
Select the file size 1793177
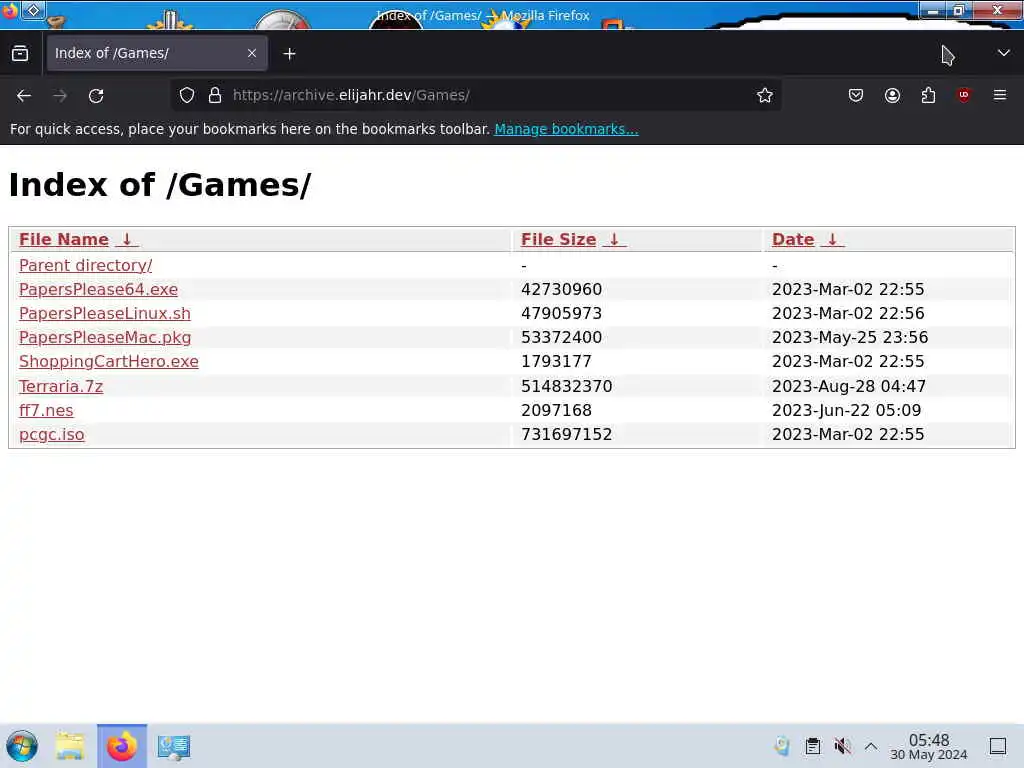click(556, 362)
